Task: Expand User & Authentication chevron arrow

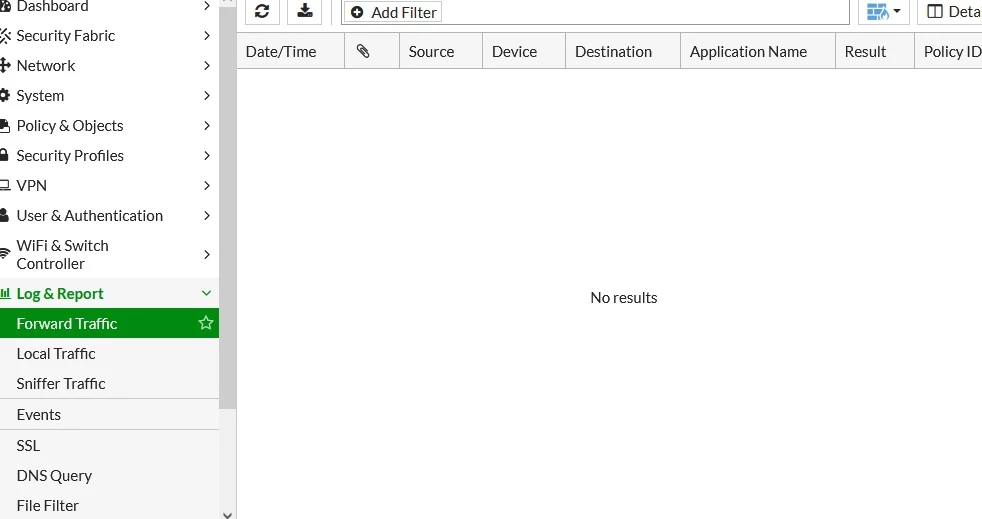Action: click(x=207, y=216)
